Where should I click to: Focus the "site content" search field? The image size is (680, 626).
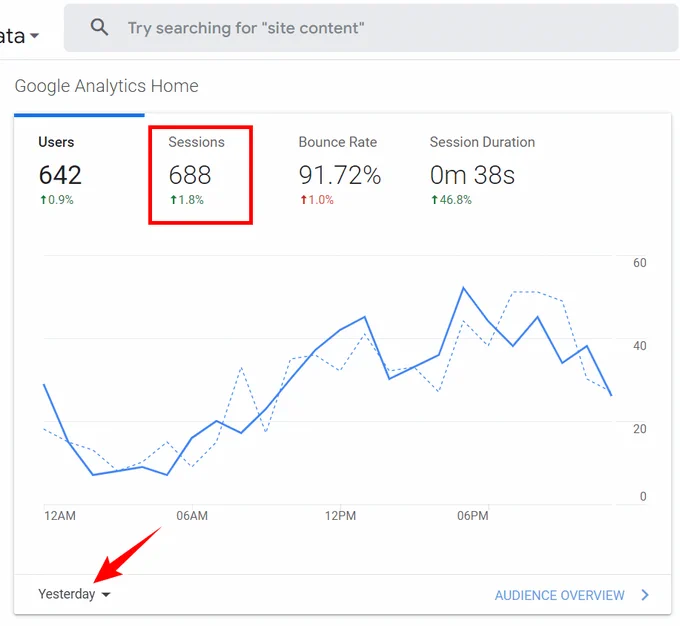371,28
